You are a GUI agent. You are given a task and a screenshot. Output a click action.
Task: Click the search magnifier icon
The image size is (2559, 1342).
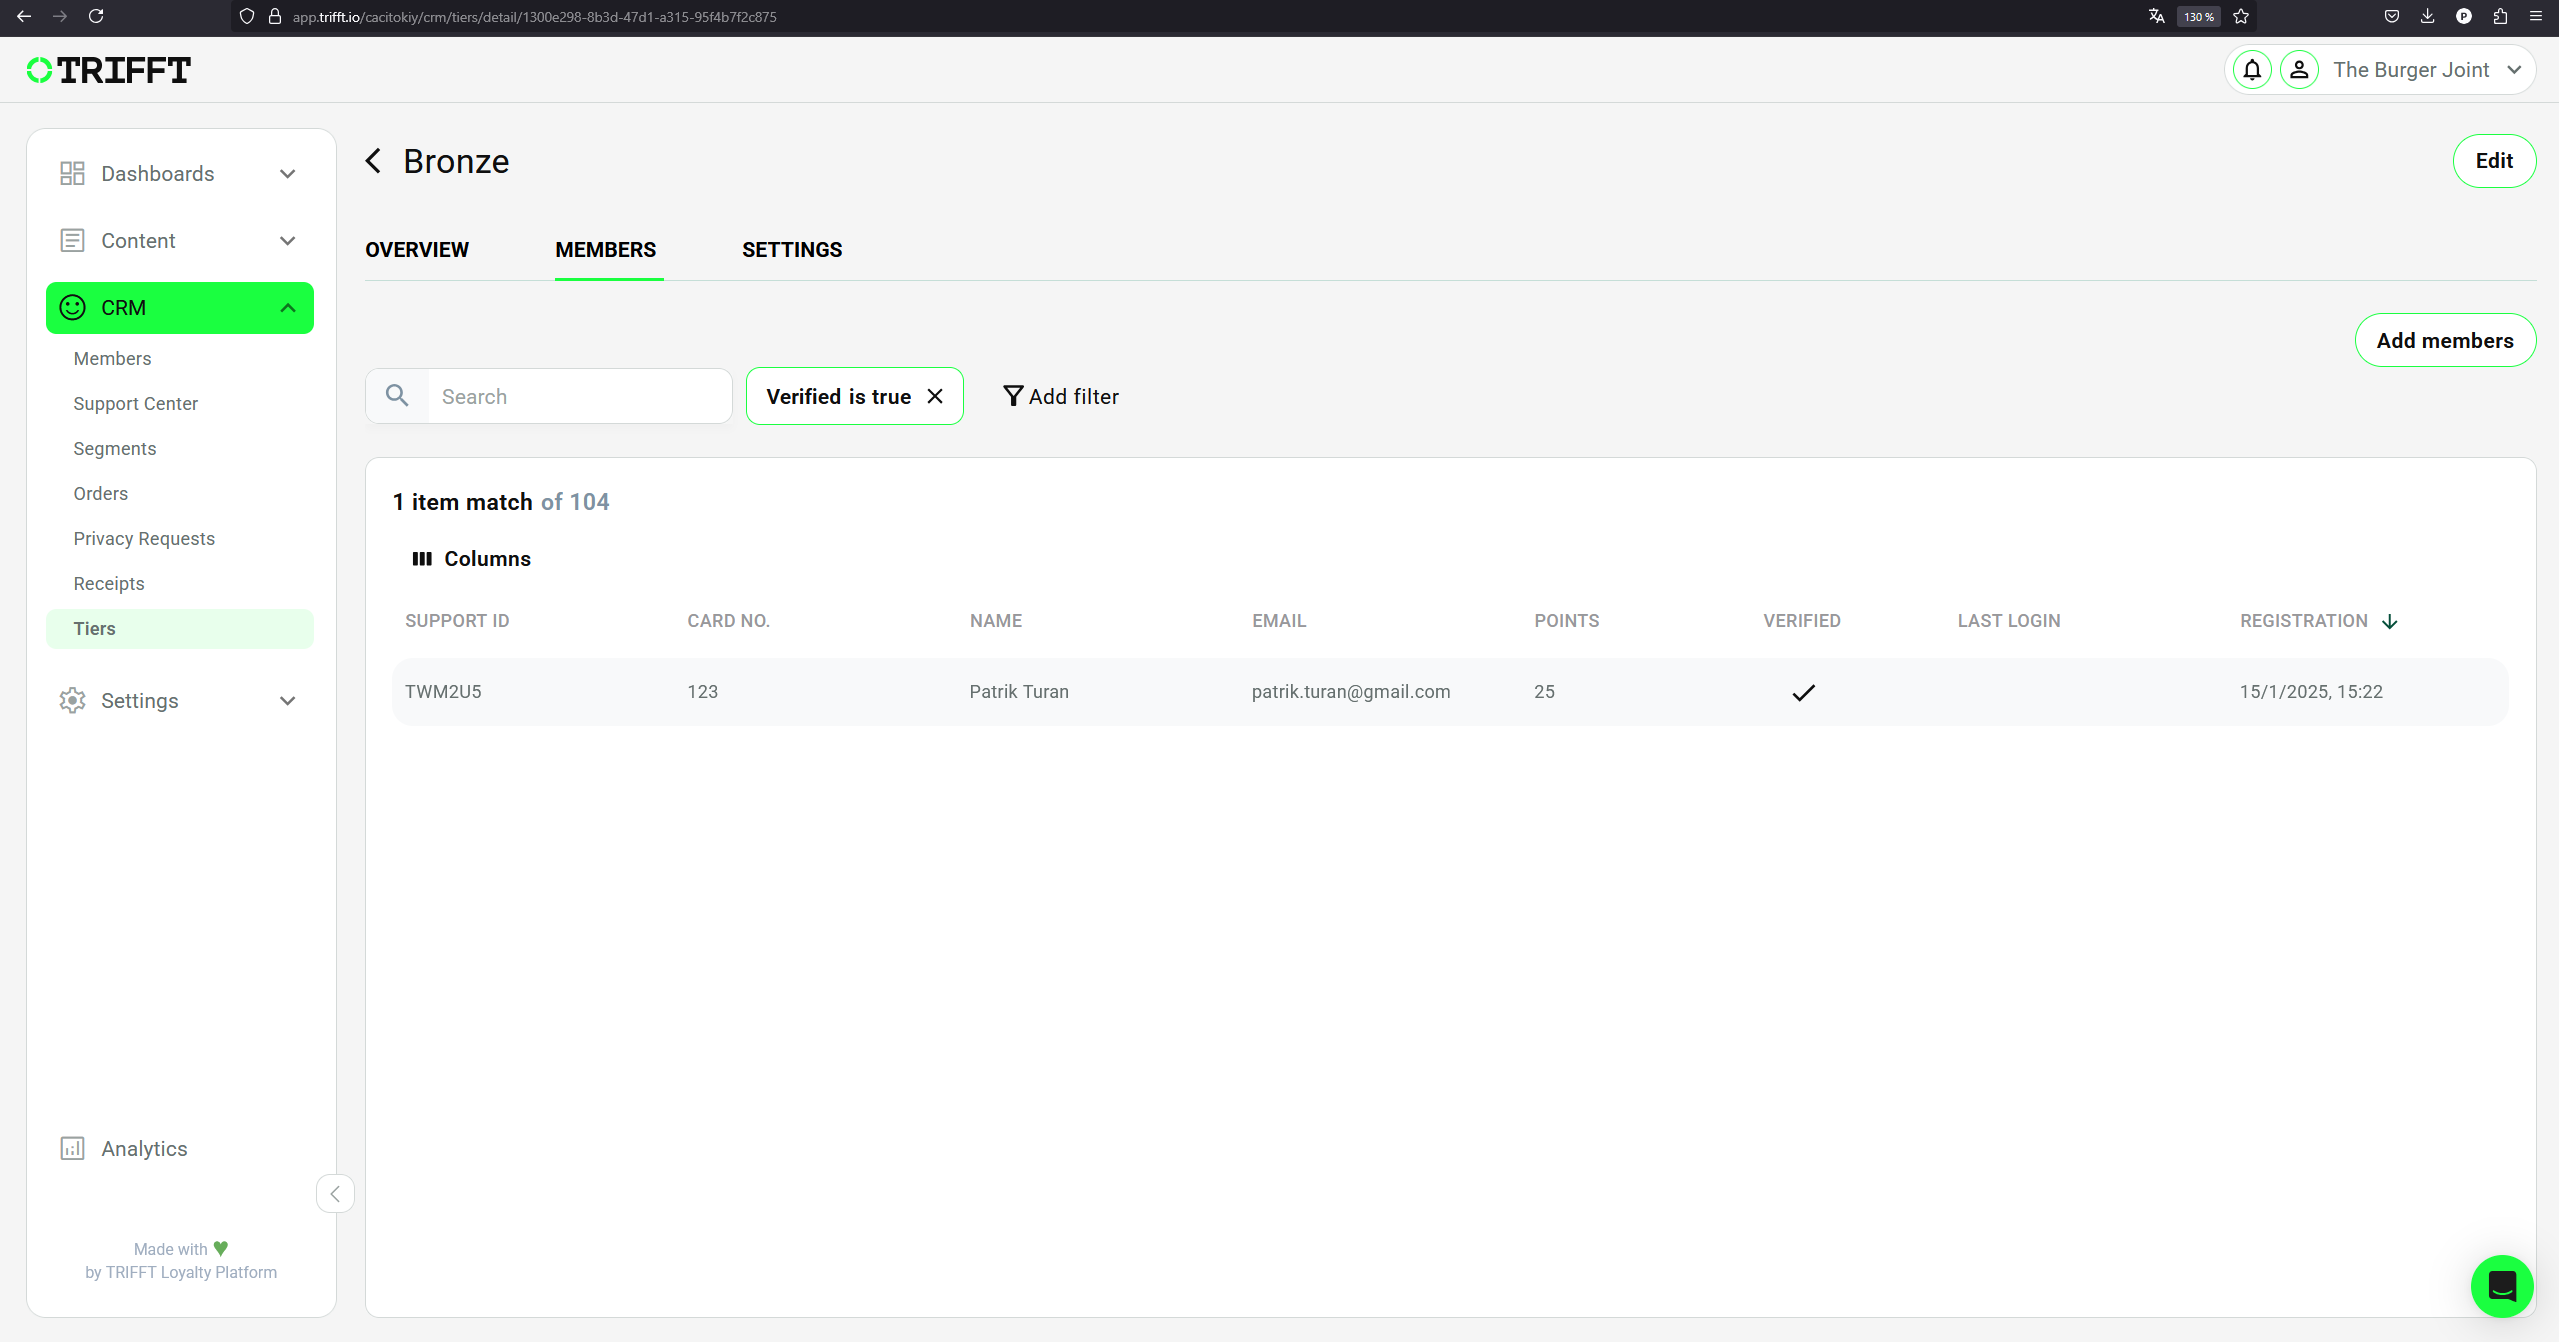pyautogui.click(x=397, y=396)
